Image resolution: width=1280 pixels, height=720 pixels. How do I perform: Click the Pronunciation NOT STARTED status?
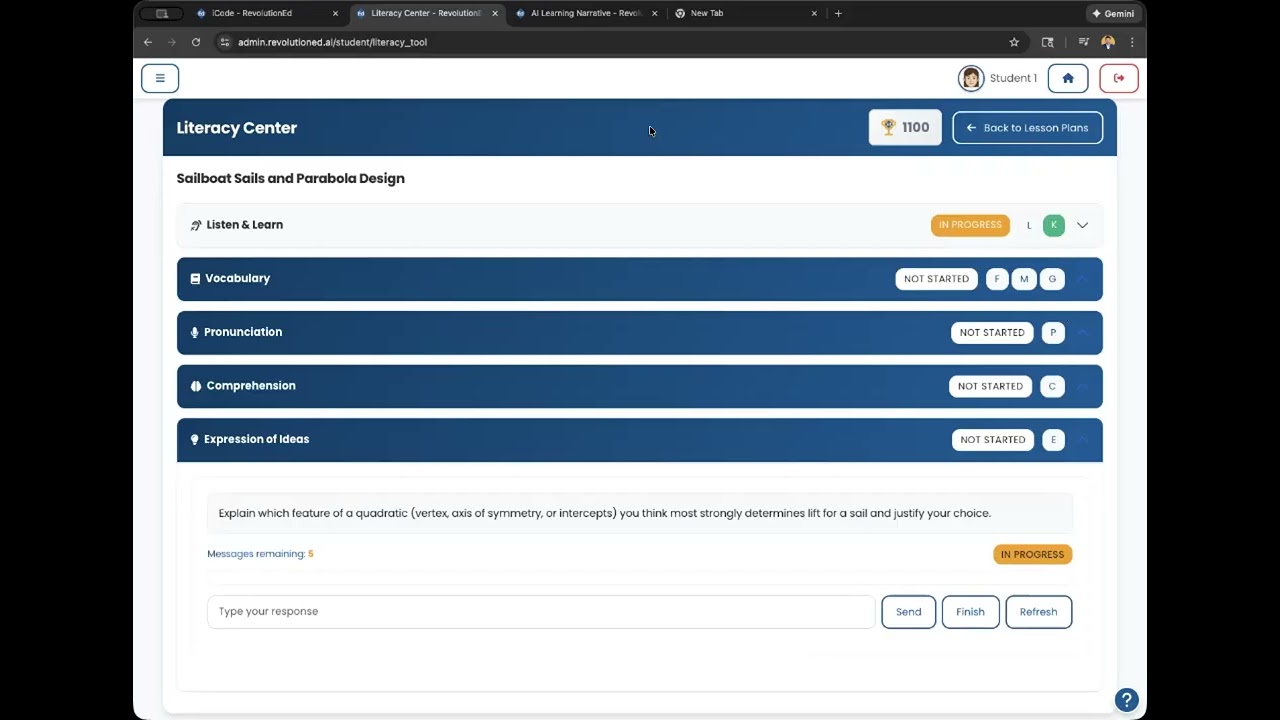pos(992,332)
